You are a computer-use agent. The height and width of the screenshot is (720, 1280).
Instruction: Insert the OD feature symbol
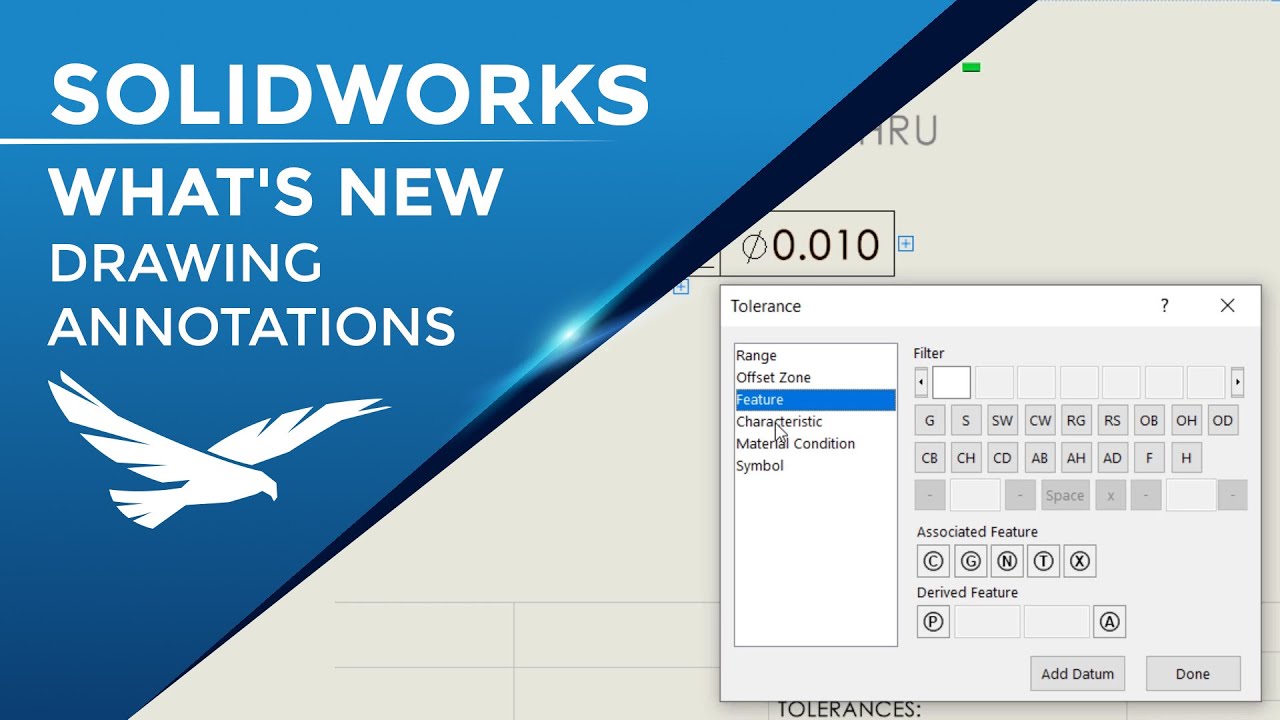tap(1222, 421)
